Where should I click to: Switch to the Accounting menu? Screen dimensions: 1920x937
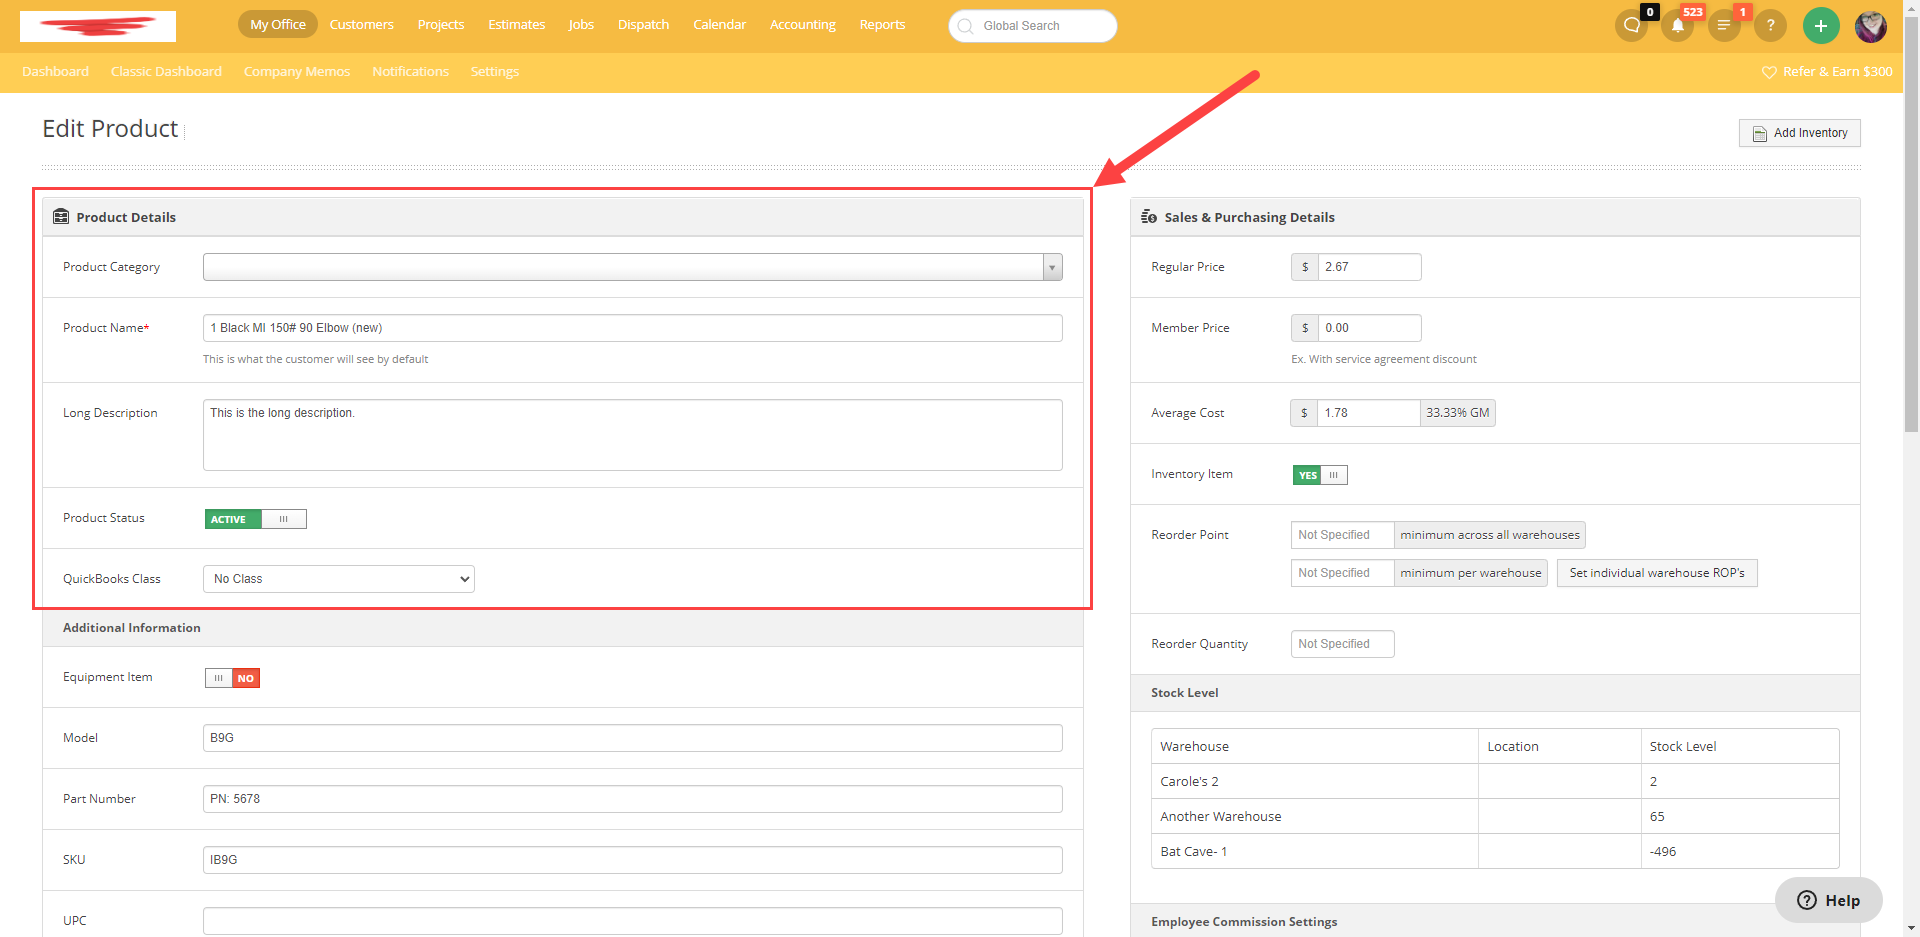(x=802, y=24)
